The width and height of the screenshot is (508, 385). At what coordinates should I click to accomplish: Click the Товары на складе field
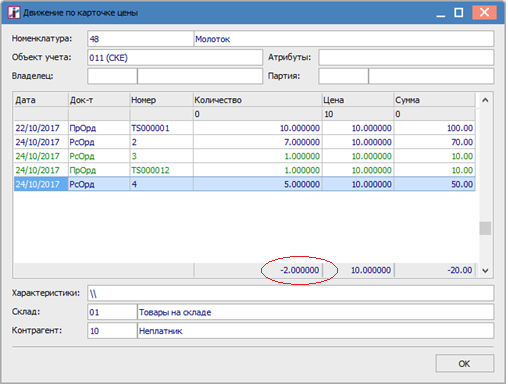tap(316, 312)
